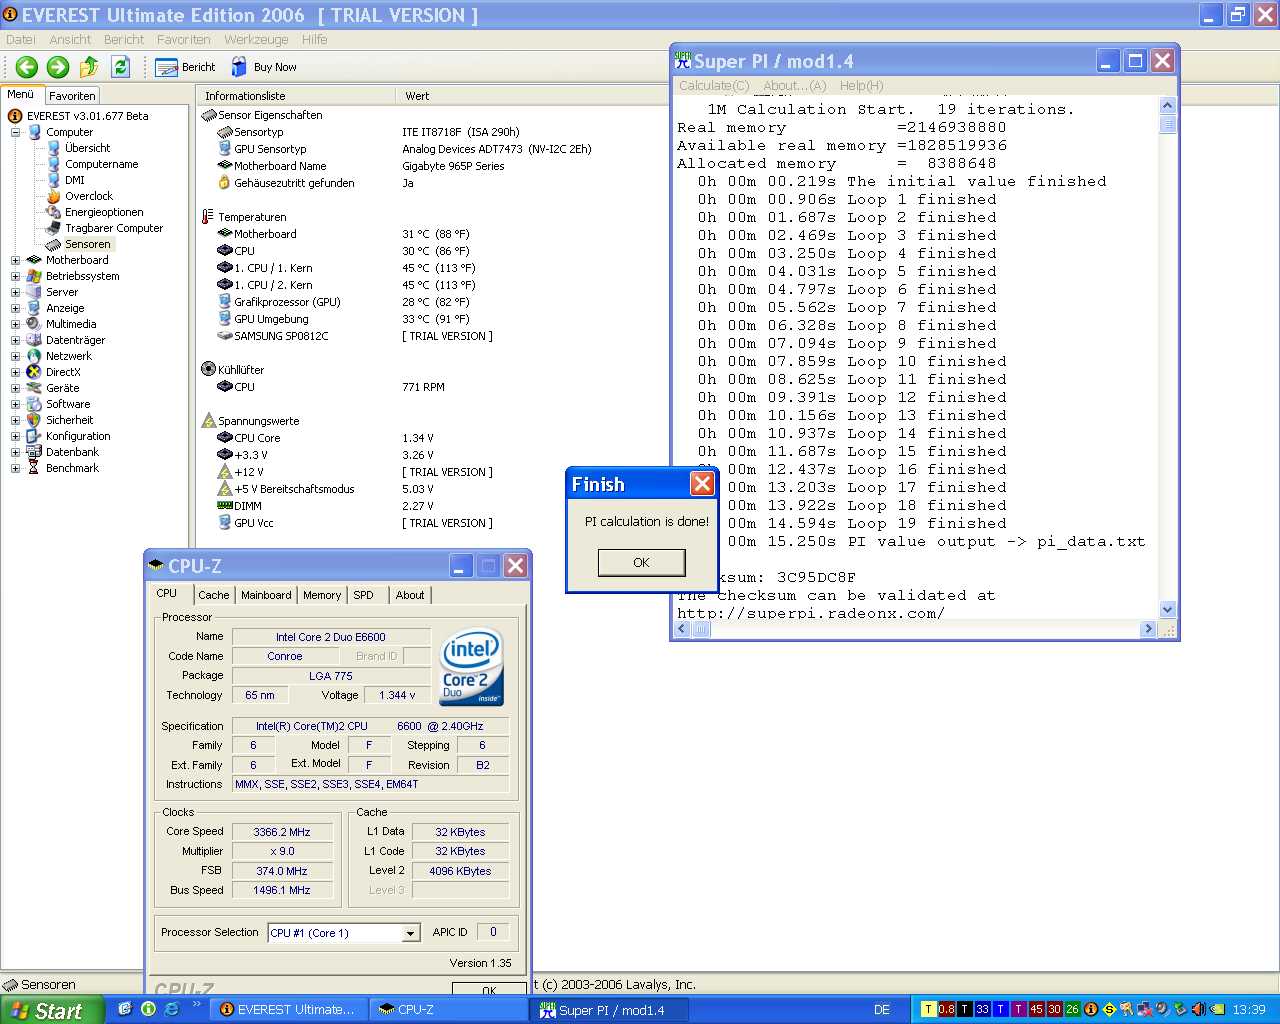1280x1024 pixels.
Task: Click the Core Speed value field in CPU-Z
Action: (282, 832)
